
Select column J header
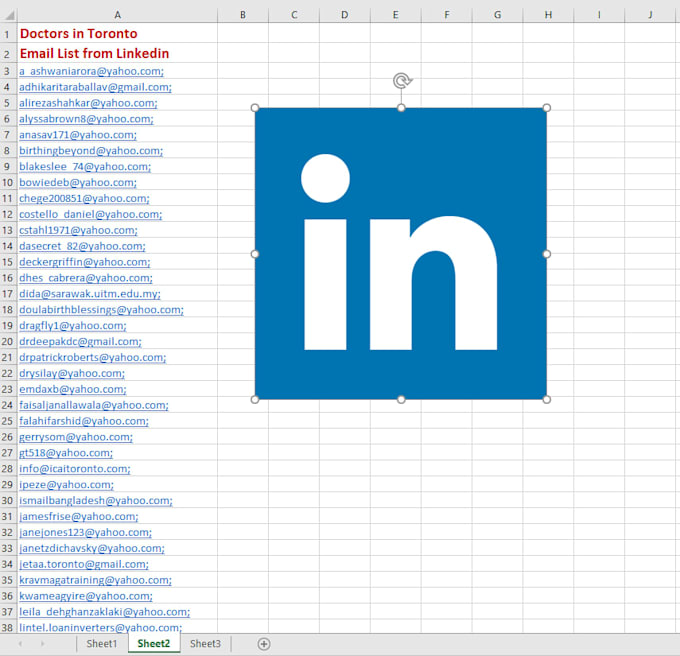point(650,14)
